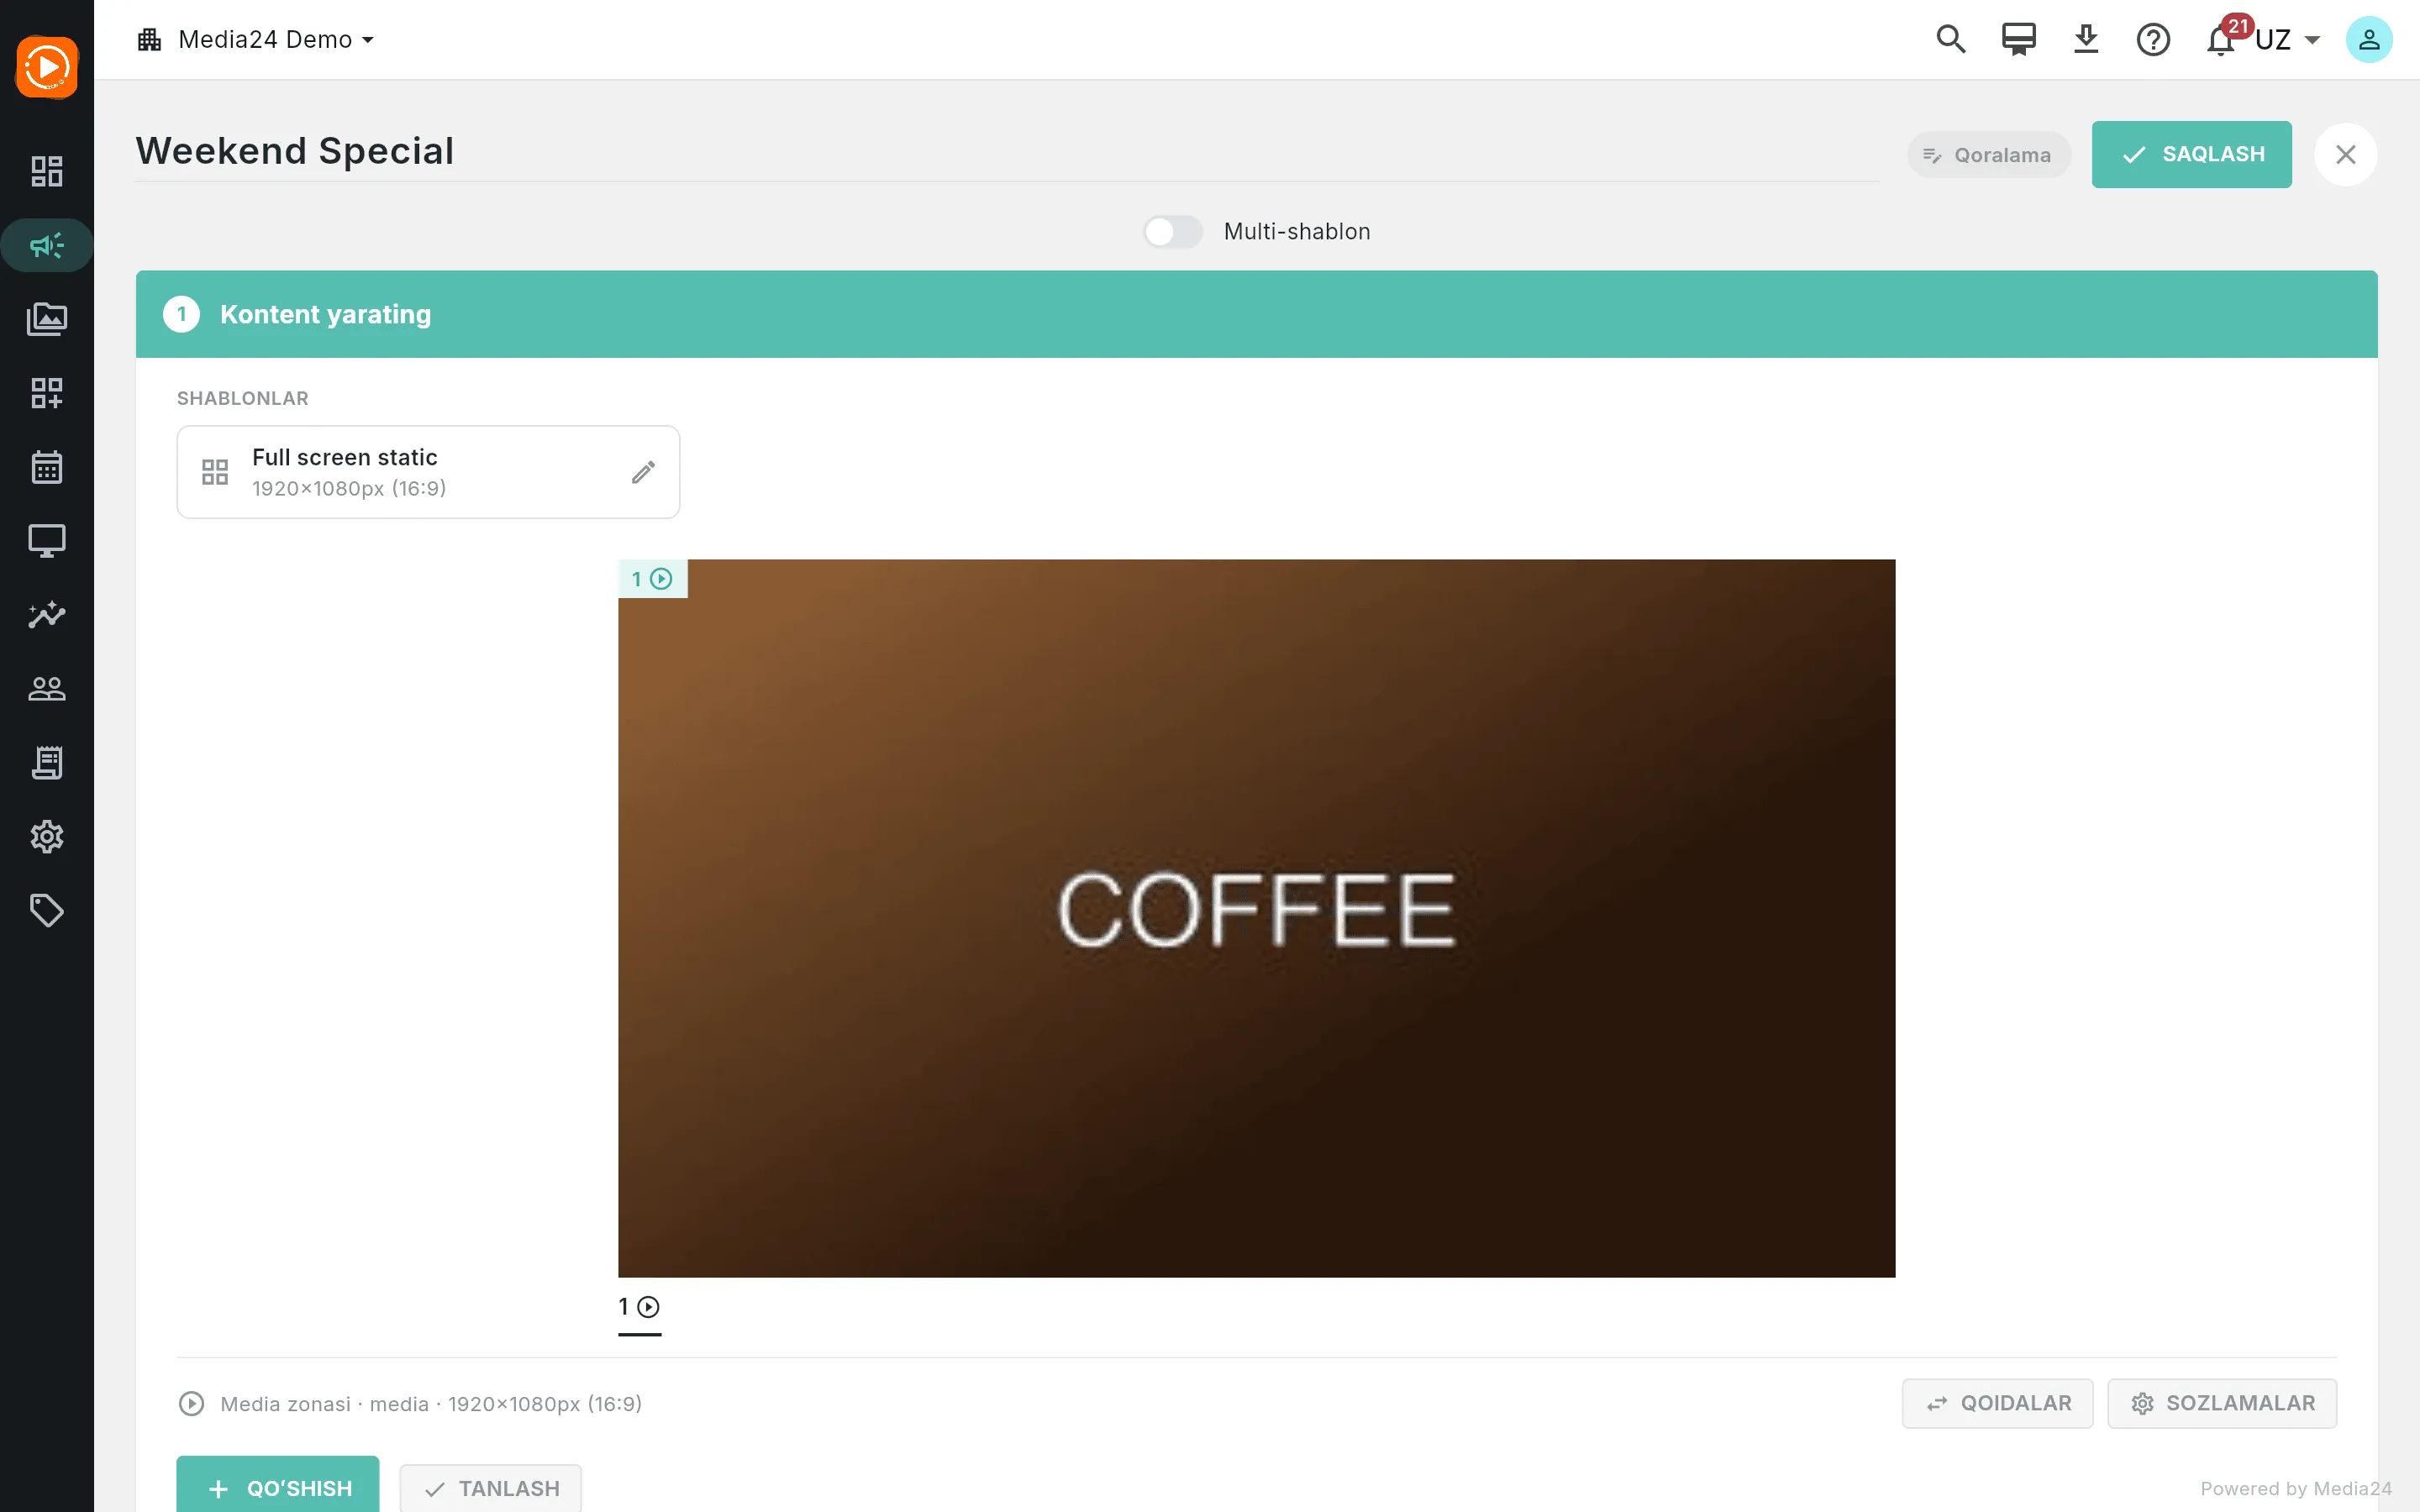Screen dimensions: 2420x1512
Task: Open the analytics chart icon
Action: click(46, 615)
